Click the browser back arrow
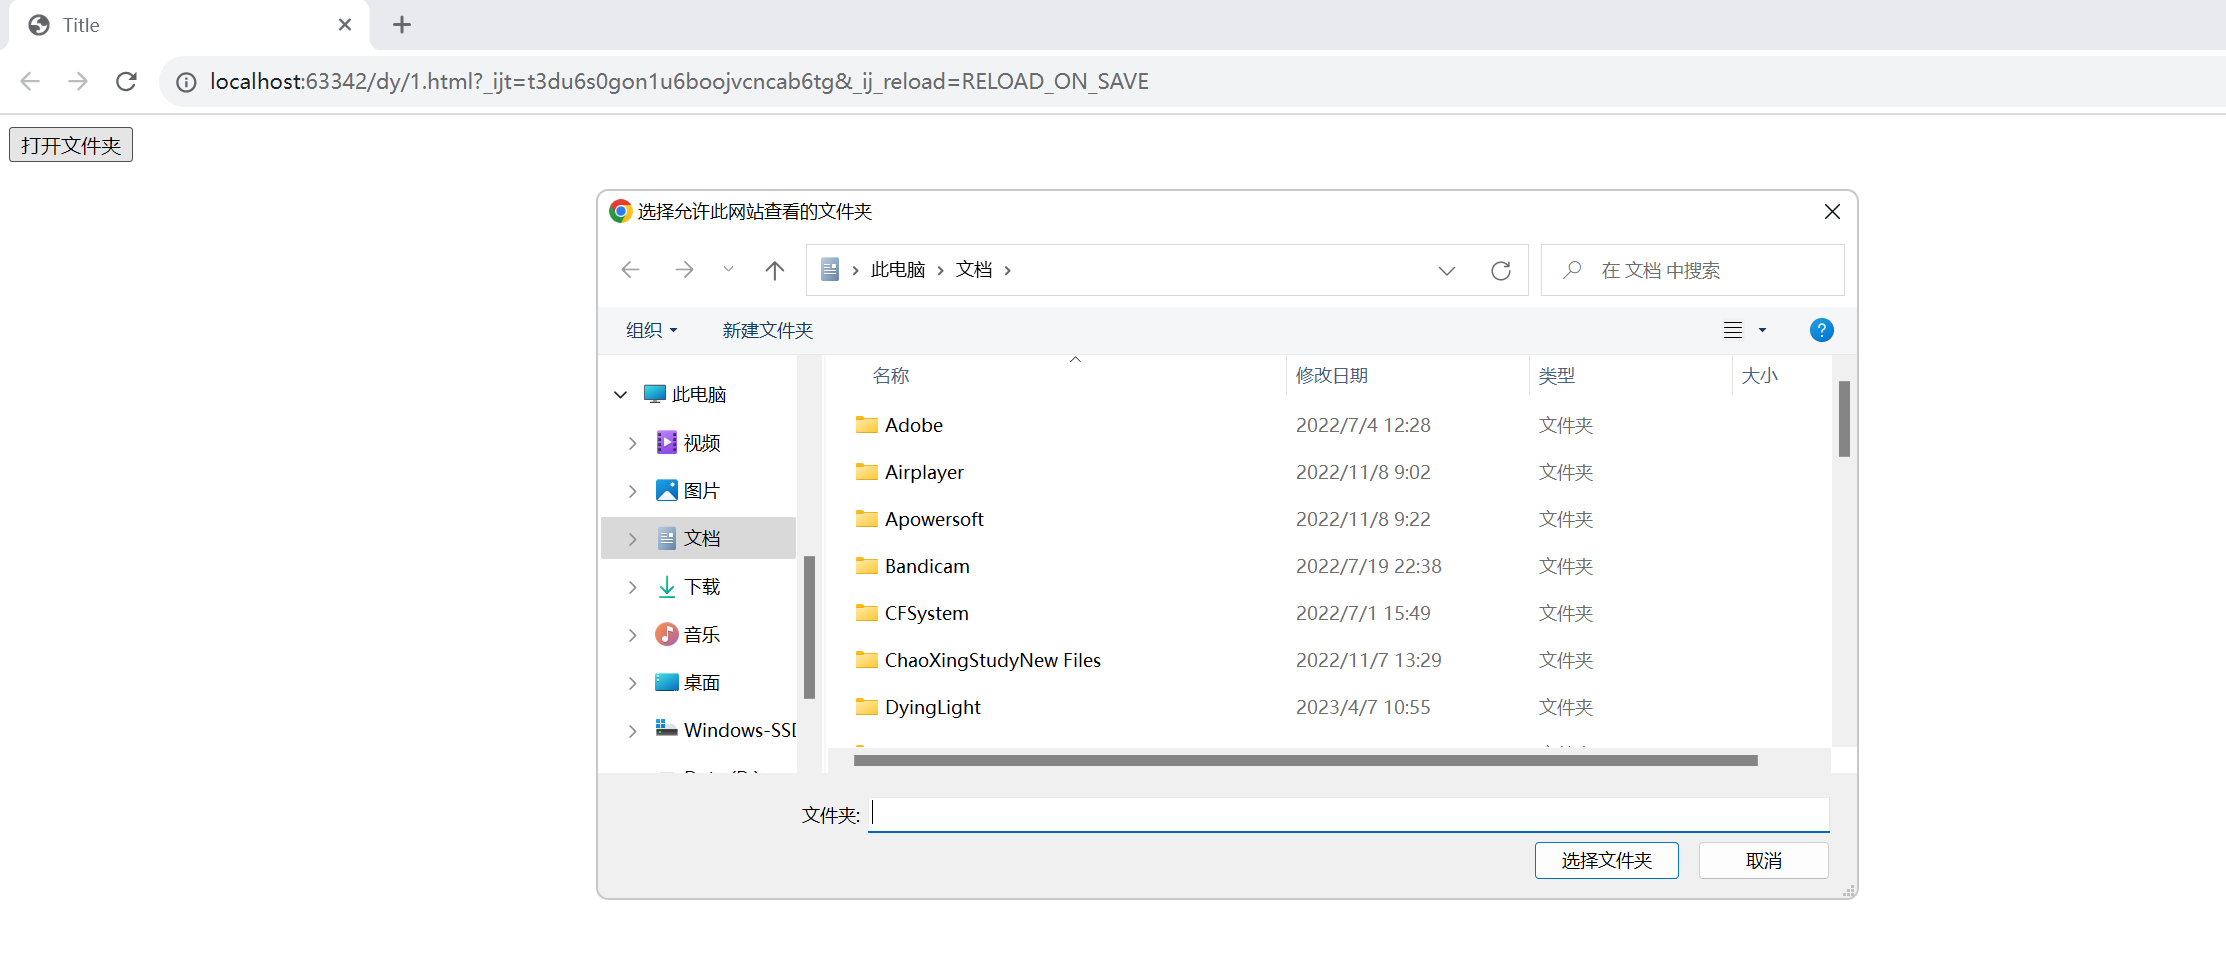Image resolution: width=2226 pixels, height=968 pixels. click(x=30, y=81)
